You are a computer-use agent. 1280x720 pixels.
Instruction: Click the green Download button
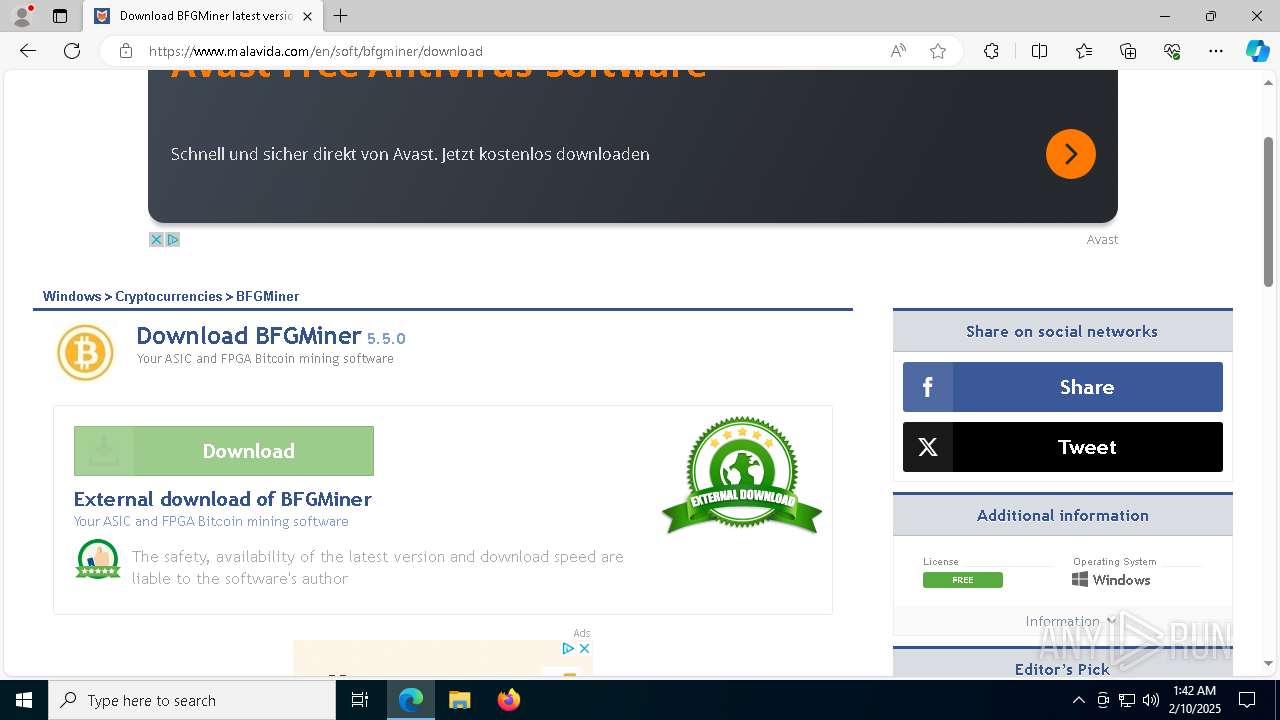click(x=224, y=451)
